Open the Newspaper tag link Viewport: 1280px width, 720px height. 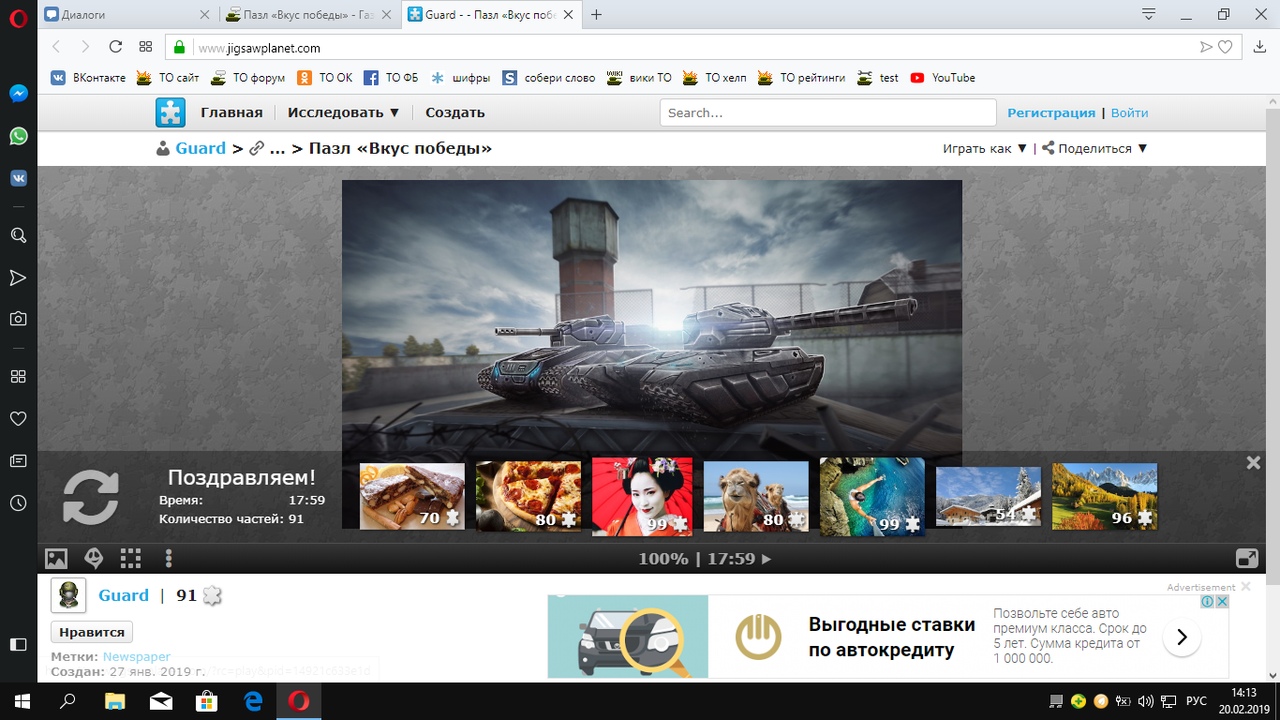tap(137, 657)
